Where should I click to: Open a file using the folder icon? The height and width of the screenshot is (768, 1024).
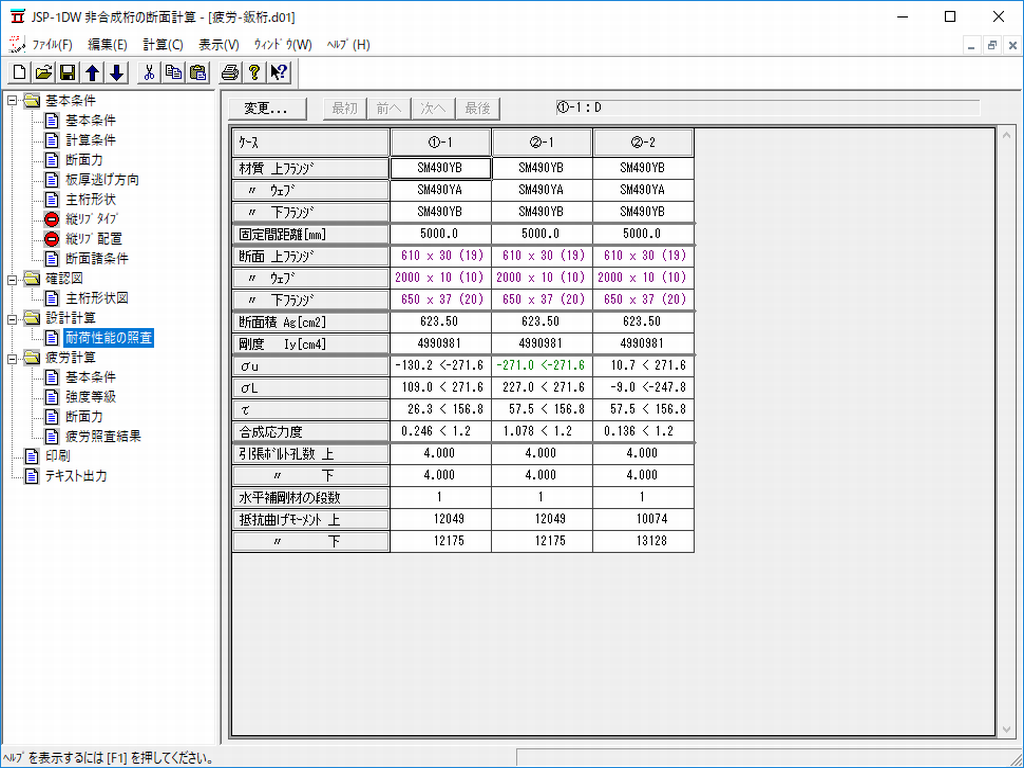[44, 72]
